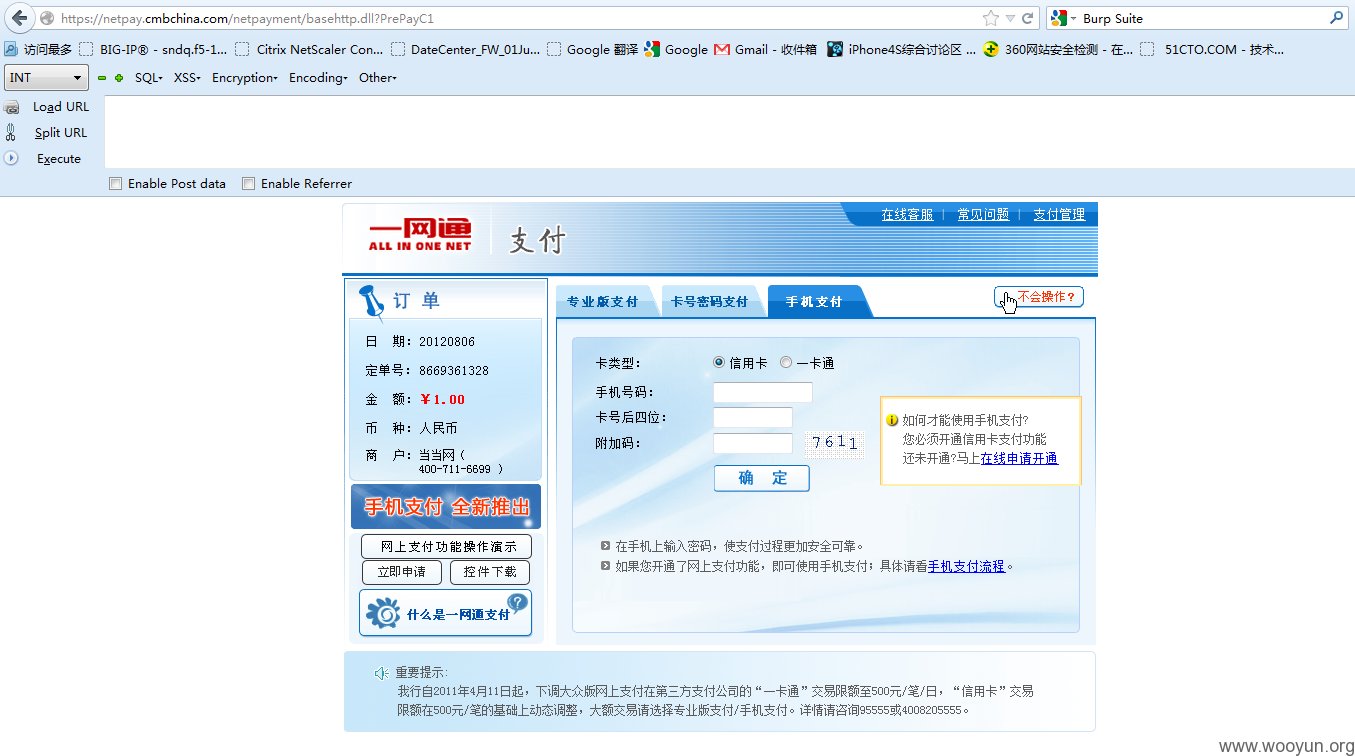Click the 手机号码 input field
1355x756 pixels.
point(763,392)
